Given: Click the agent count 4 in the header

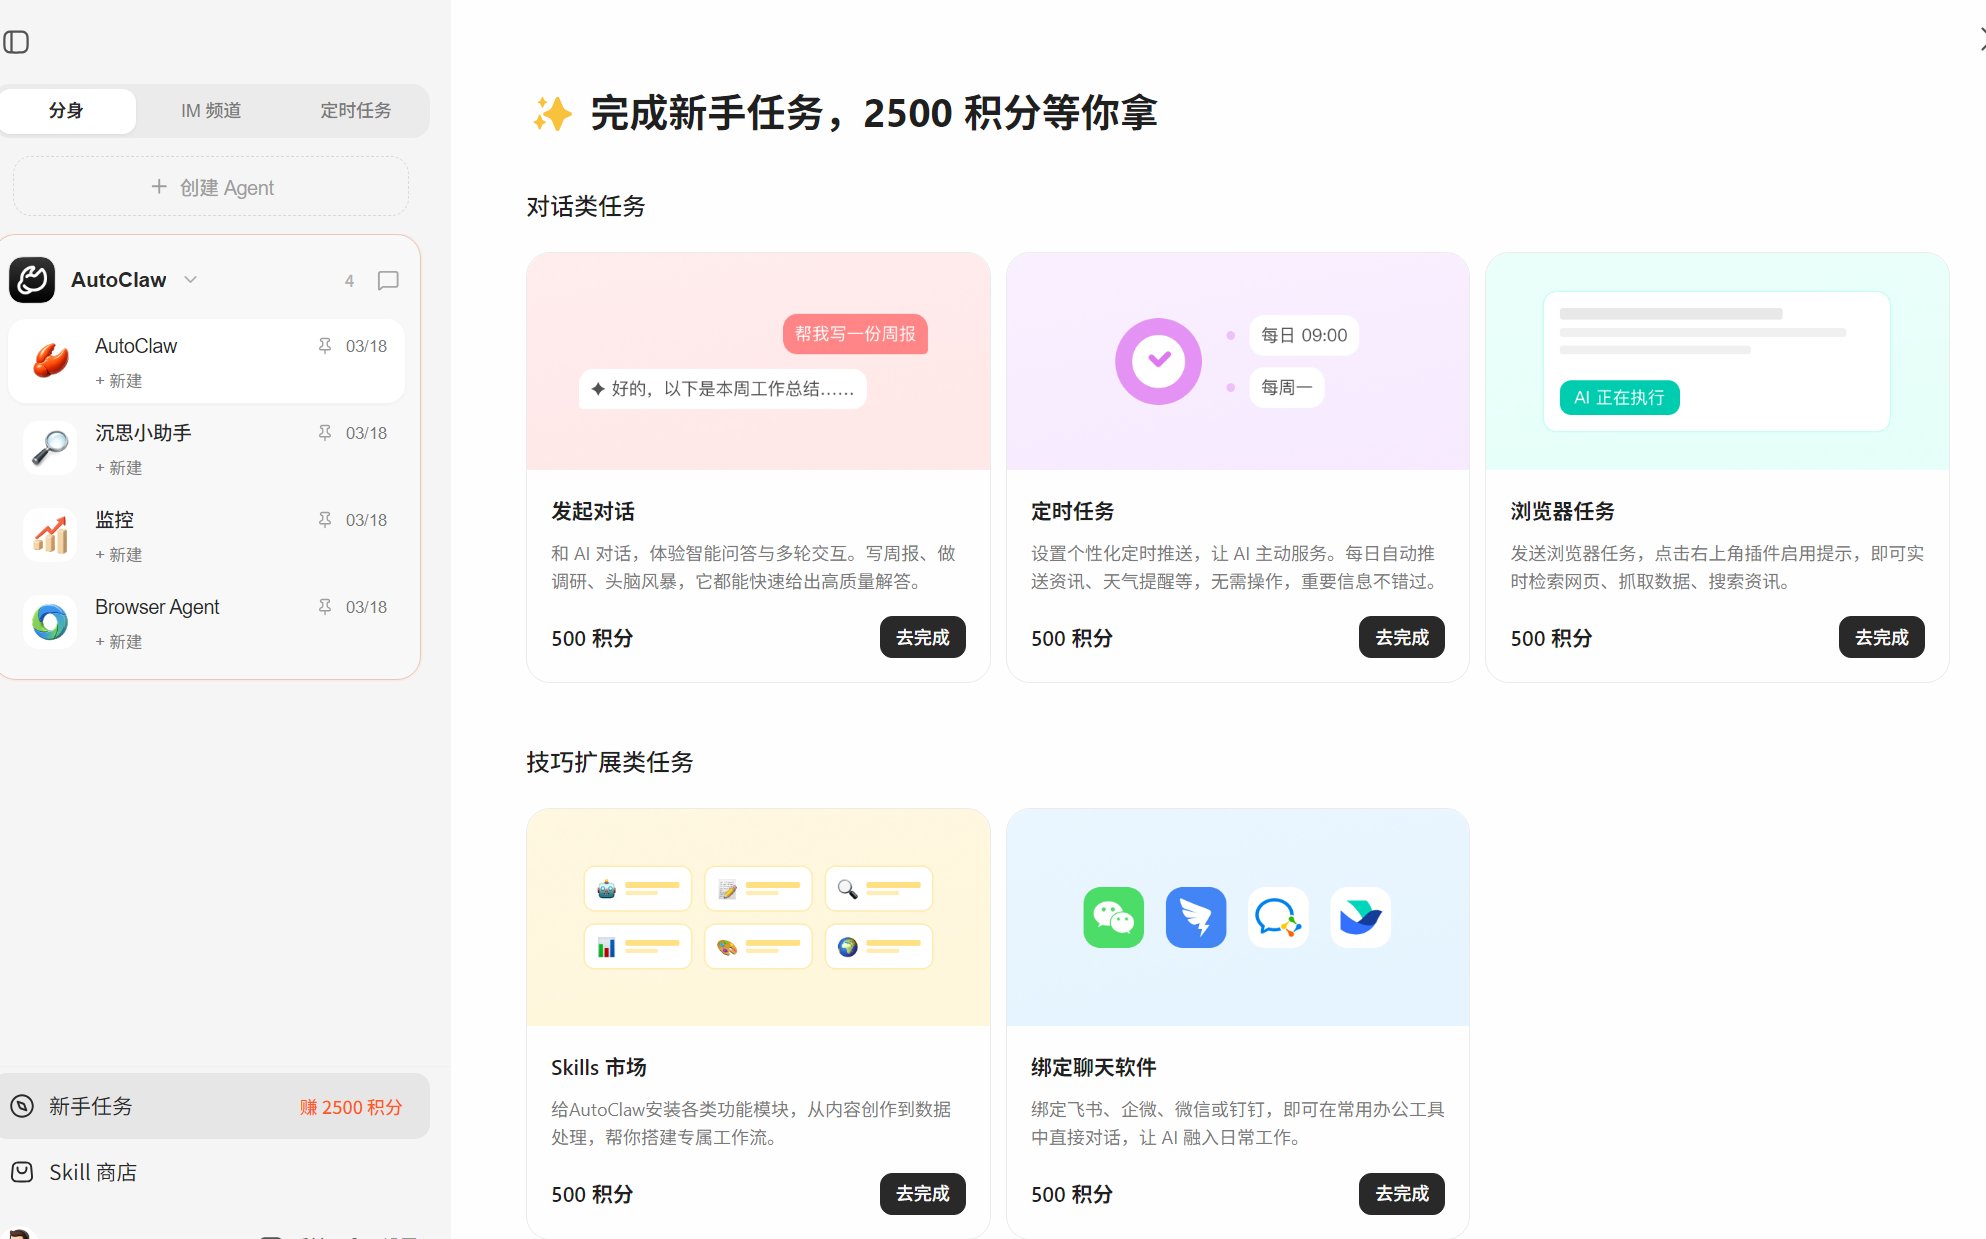Looking at the screenshot, I should (349, 281).
